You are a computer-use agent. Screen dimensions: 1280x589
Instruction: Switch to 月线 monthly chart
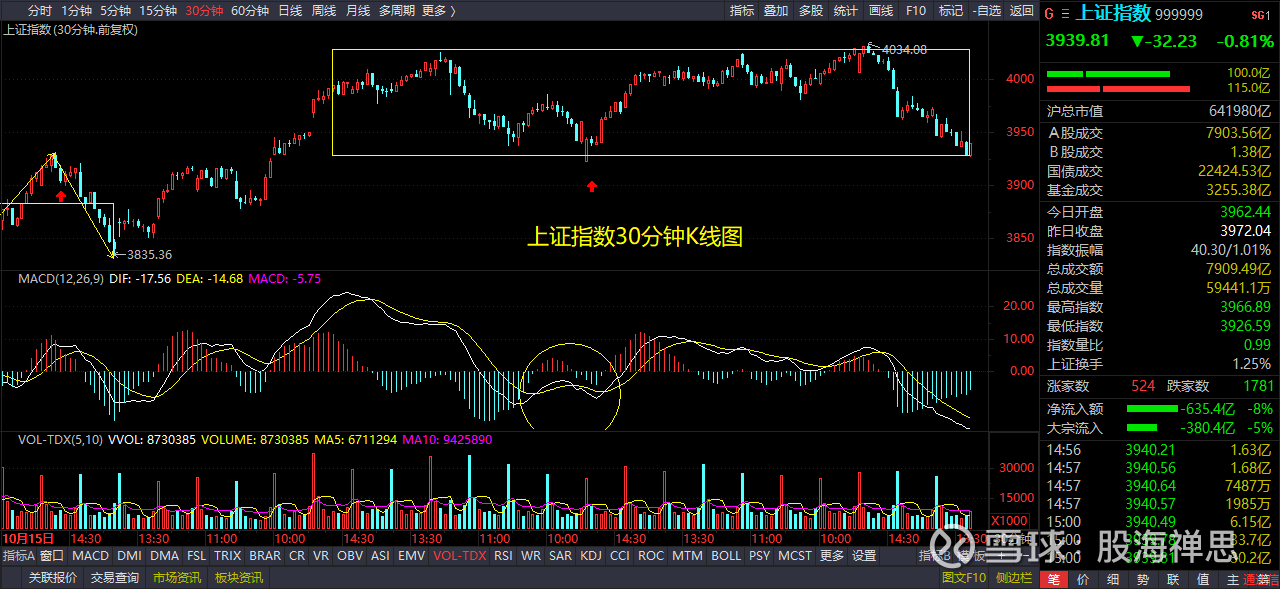click(x=358, y=11)
